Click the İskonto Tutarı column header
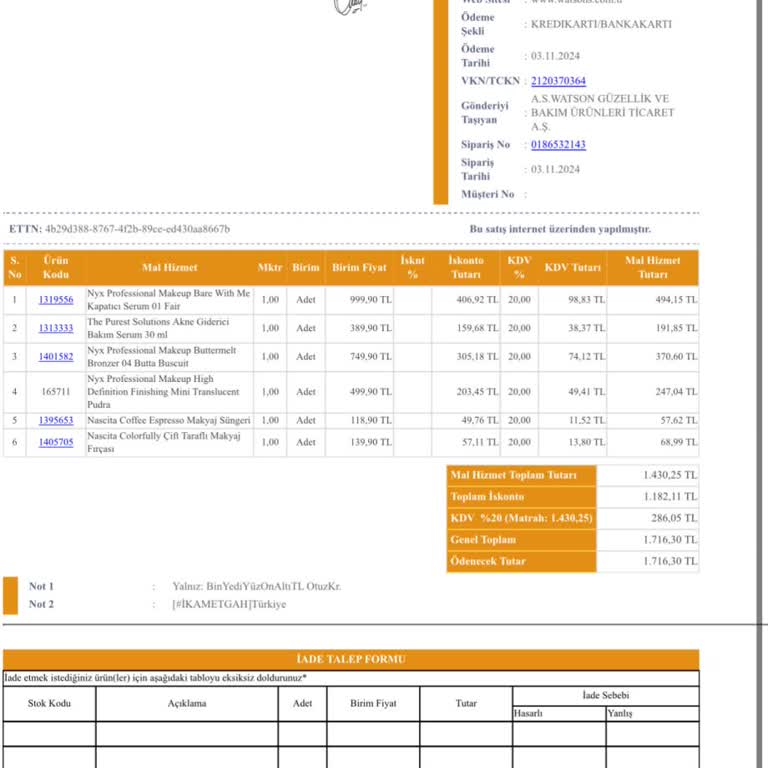Screen dimensions: 768x768 (x=466, y=267)
